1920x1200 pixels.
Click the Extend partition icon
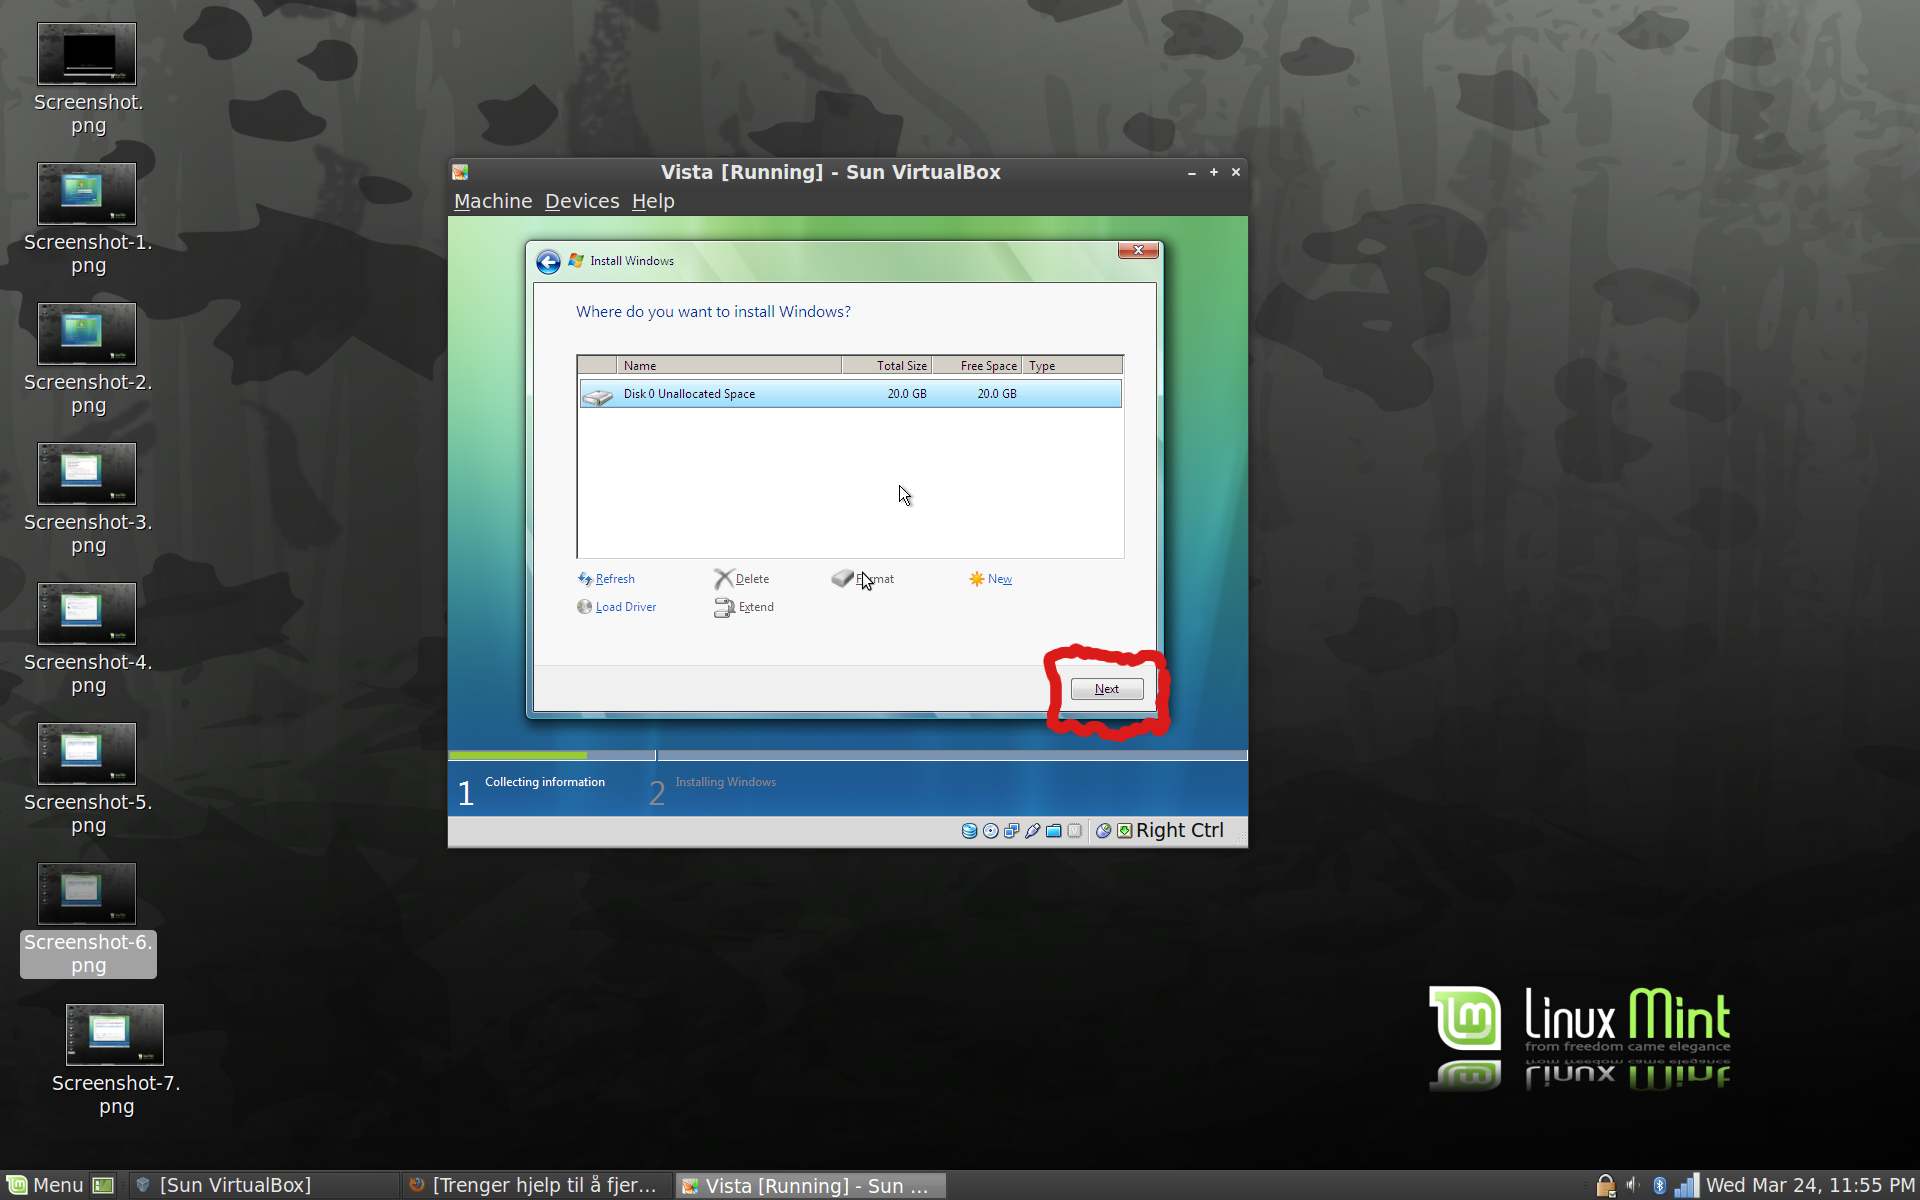click(x=724, y=608)
